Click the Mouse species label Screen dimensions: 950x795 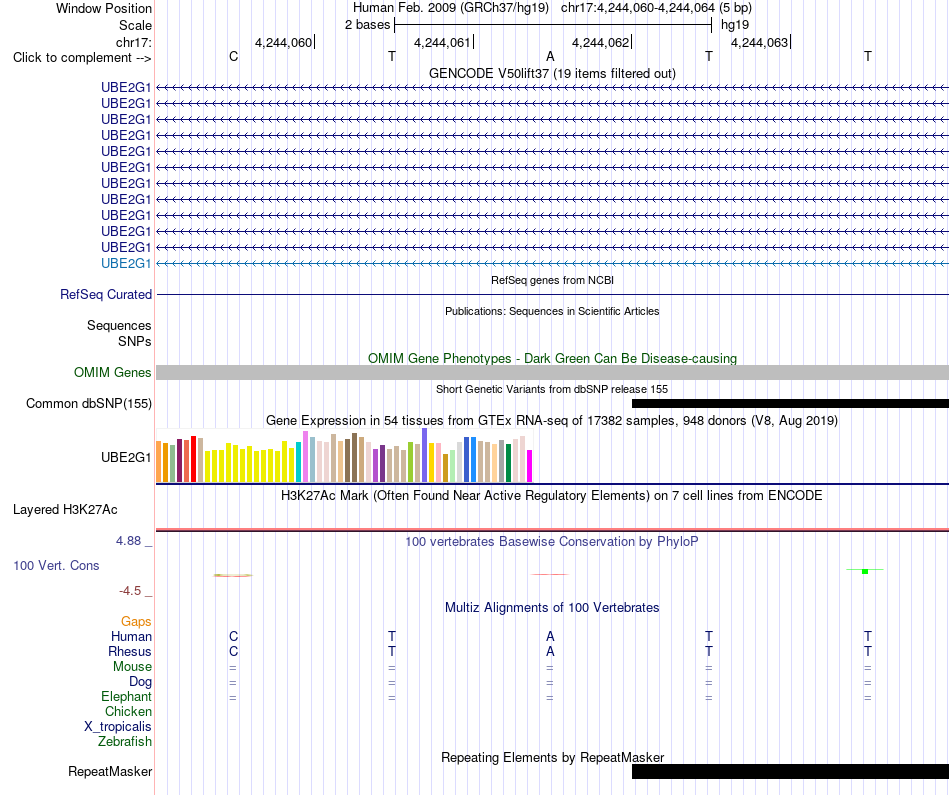click(132, 667)
